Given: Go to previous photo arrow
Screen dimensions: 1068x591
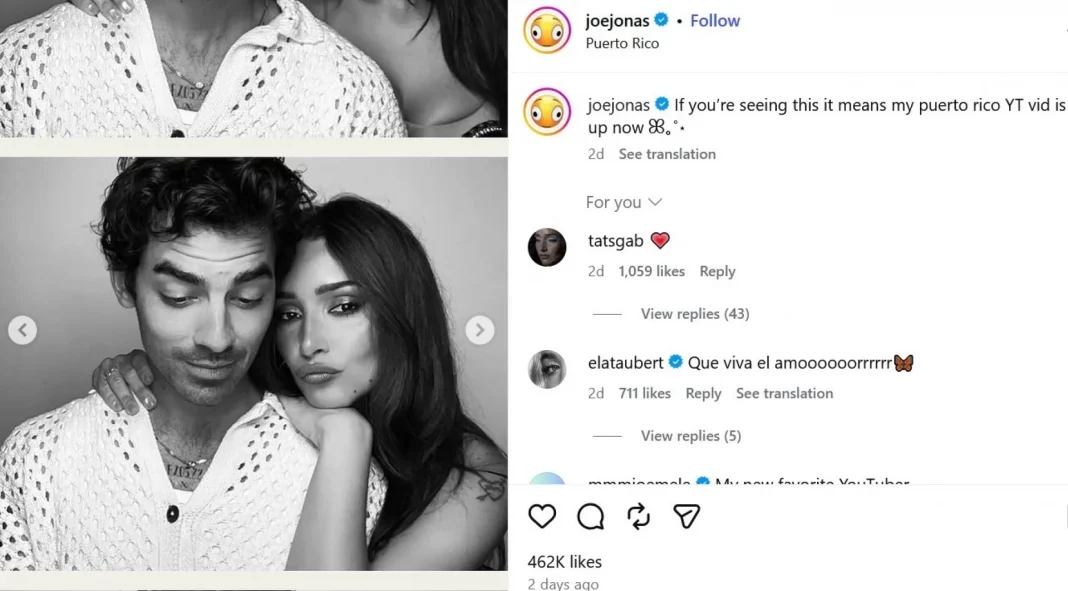Looking at the screenshot, I should (x=22, y=330).
